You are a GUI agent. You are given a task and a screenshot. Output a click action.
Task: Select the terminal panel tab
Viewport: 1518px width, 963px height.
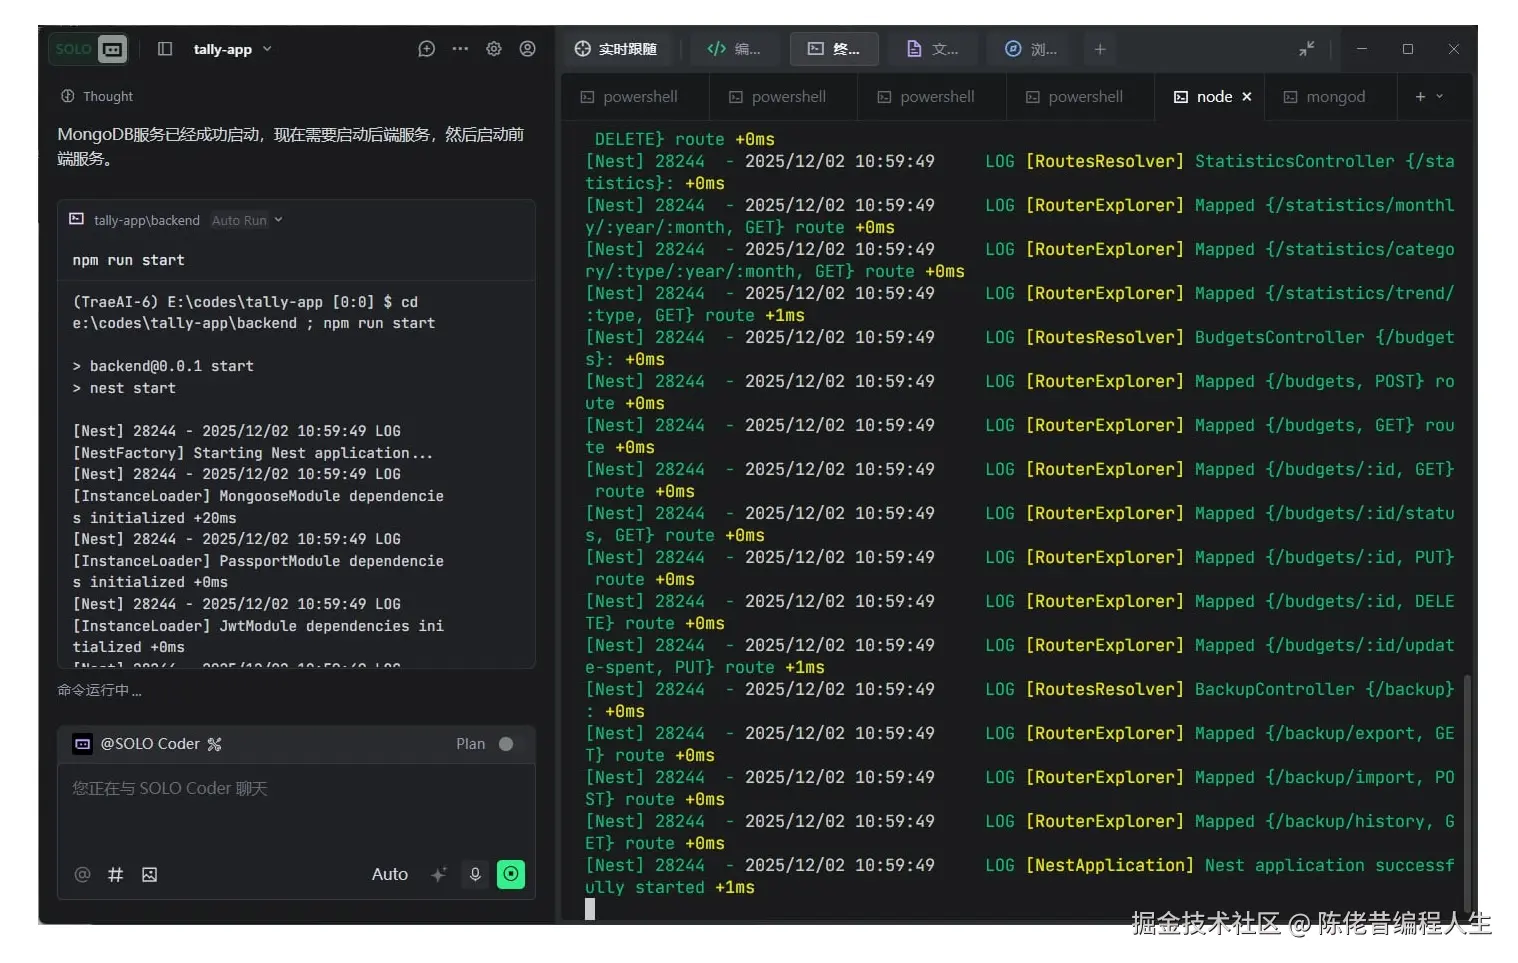point(834,49)
